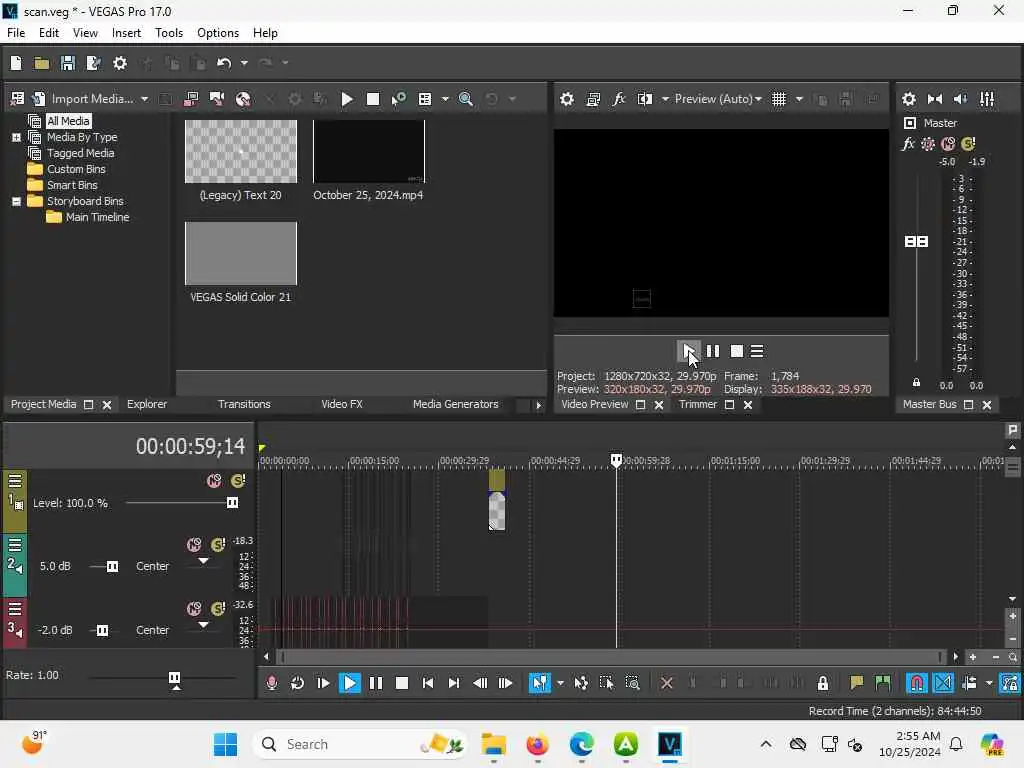The height and width of the screenshot is (768, 1024).
Task: Click the Lock Event padlock icon
Action: tap(823, 683)
